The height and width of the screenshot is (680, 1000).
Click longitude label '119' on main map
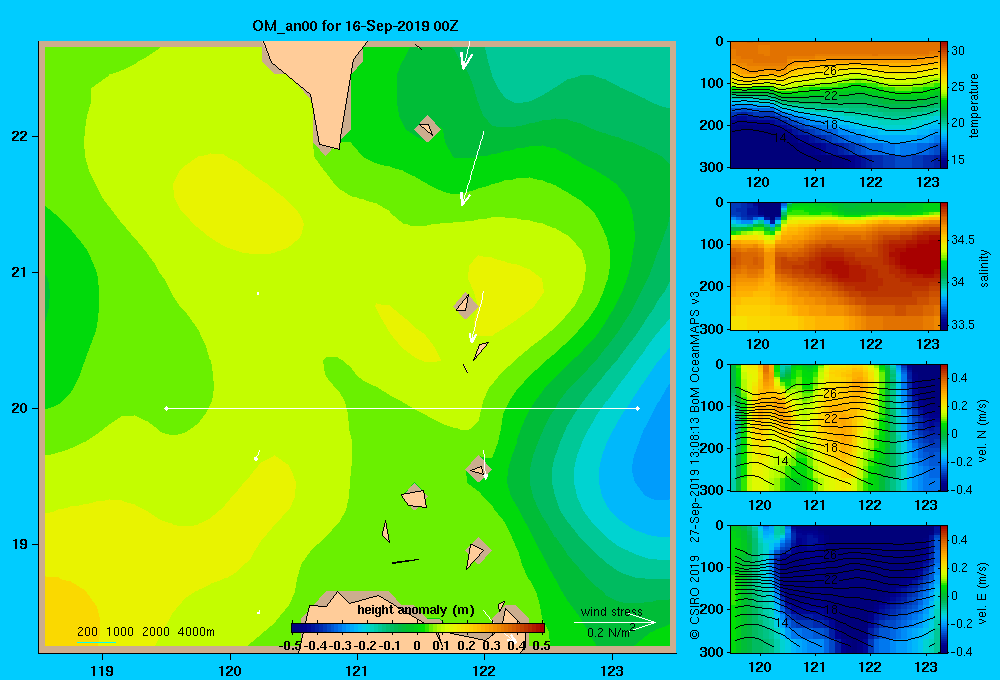click(102, 671)
